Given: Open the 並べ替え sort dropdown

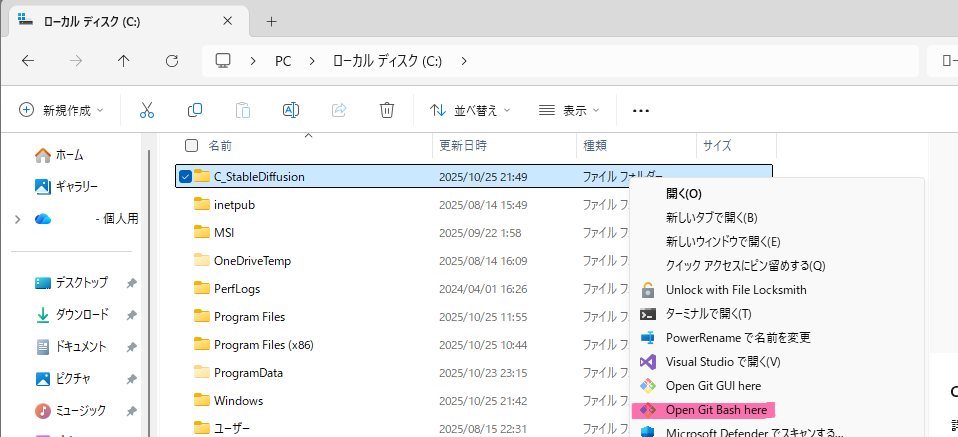Looking at the screenshot, I should 470,110.
